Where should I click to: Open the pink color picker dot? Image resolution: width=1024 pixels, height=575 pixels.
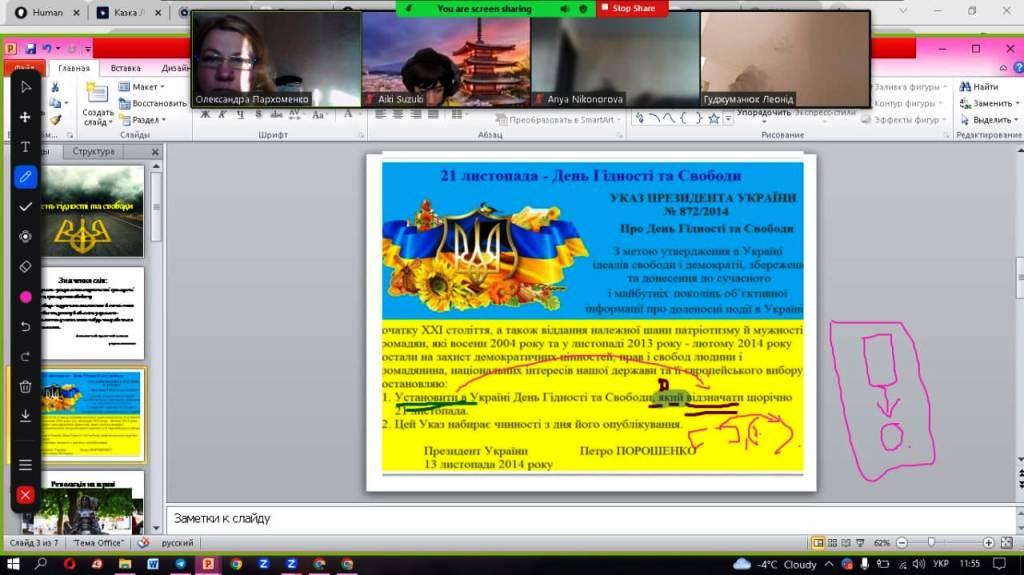[25, 297]
